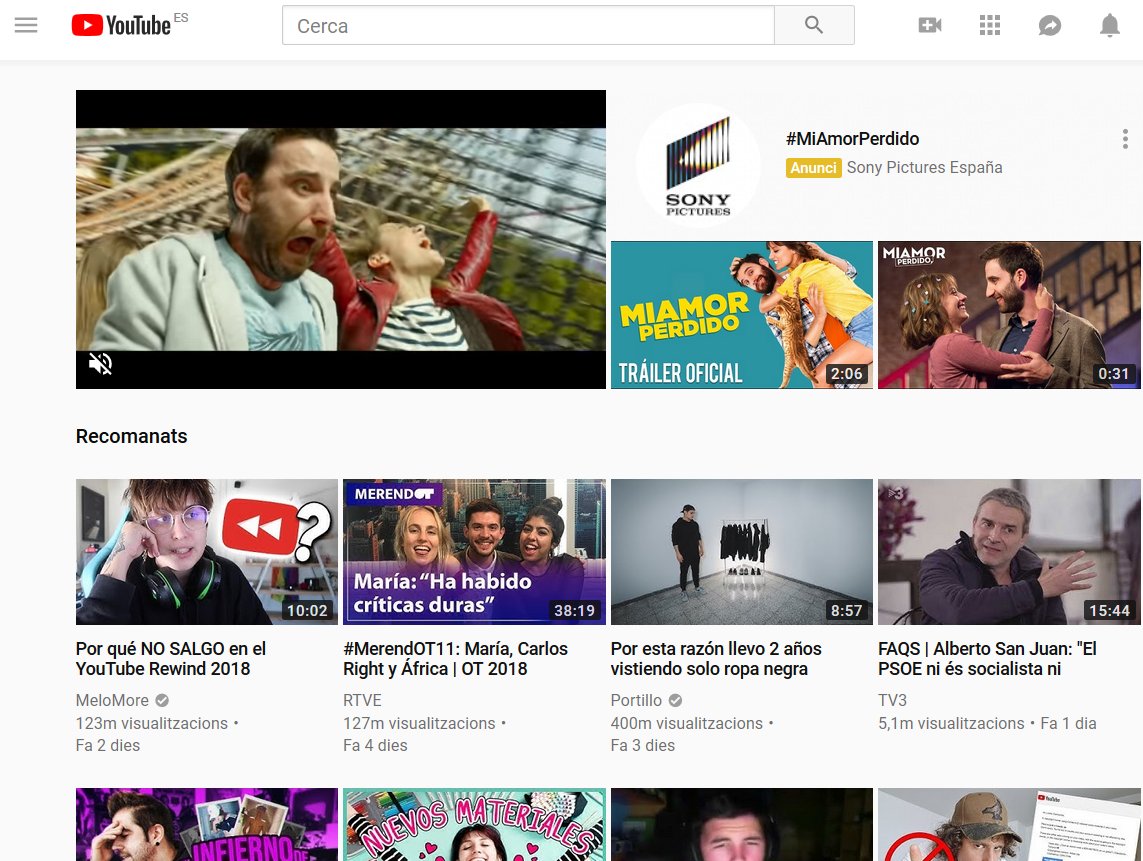Viewport: 1143px width, 861px height.
Task: Click the 'Fa 2 dies' upload date text
Action: coord(108,745)
